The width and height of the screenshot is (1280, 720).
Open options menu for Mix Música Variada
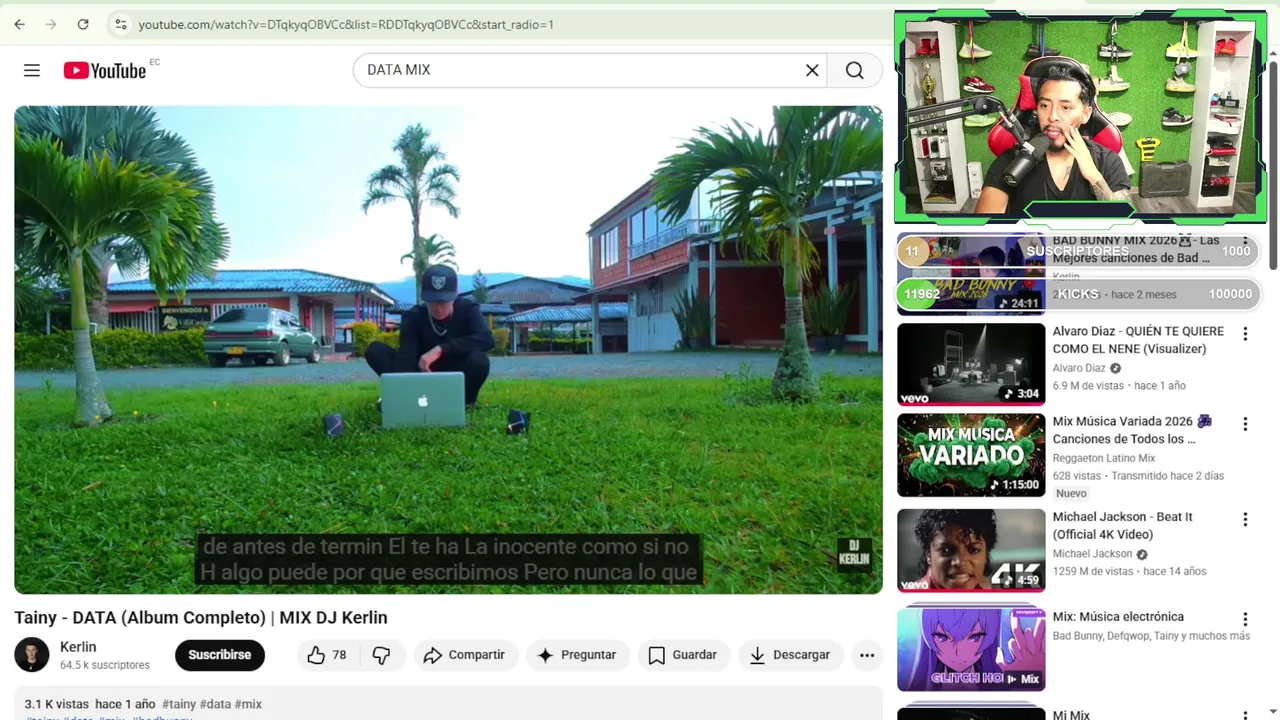tap(1245, 424)
